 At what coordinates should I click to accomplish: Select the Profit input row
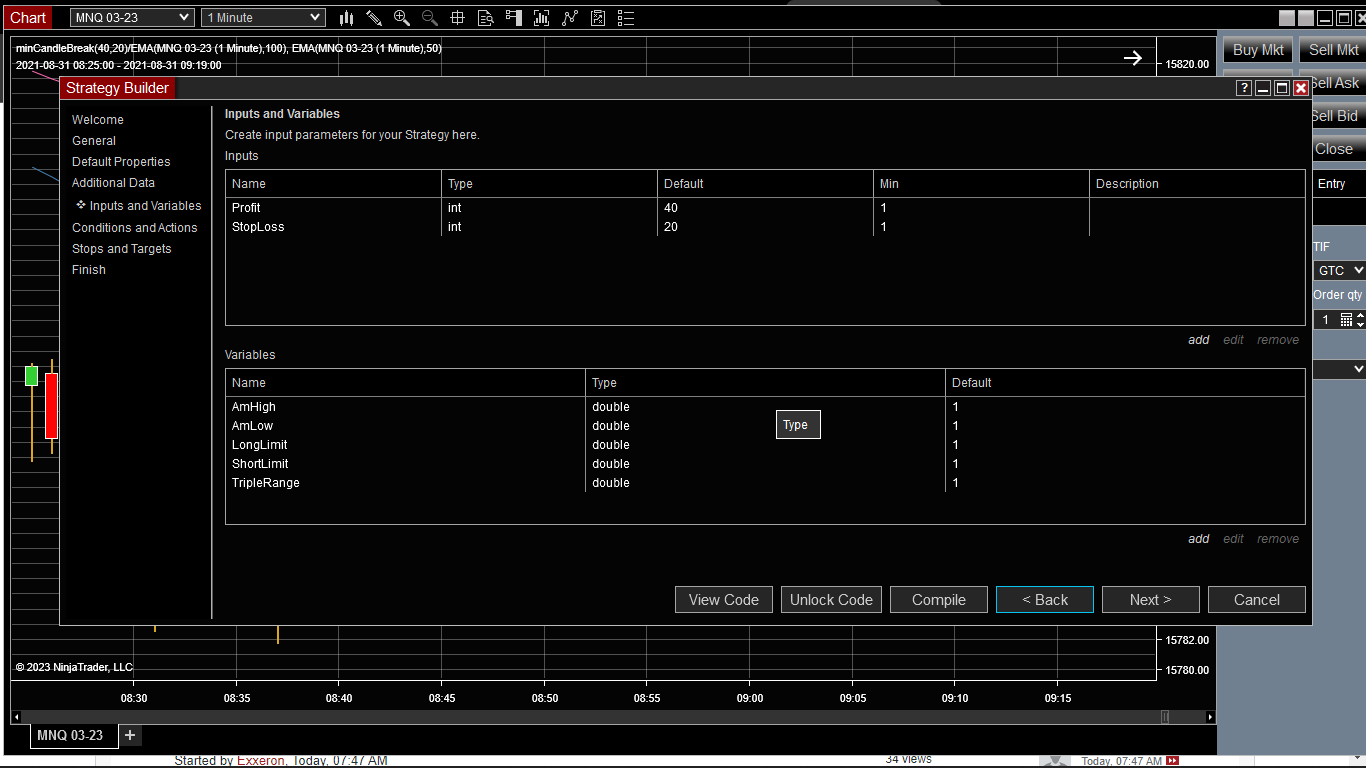765,208
